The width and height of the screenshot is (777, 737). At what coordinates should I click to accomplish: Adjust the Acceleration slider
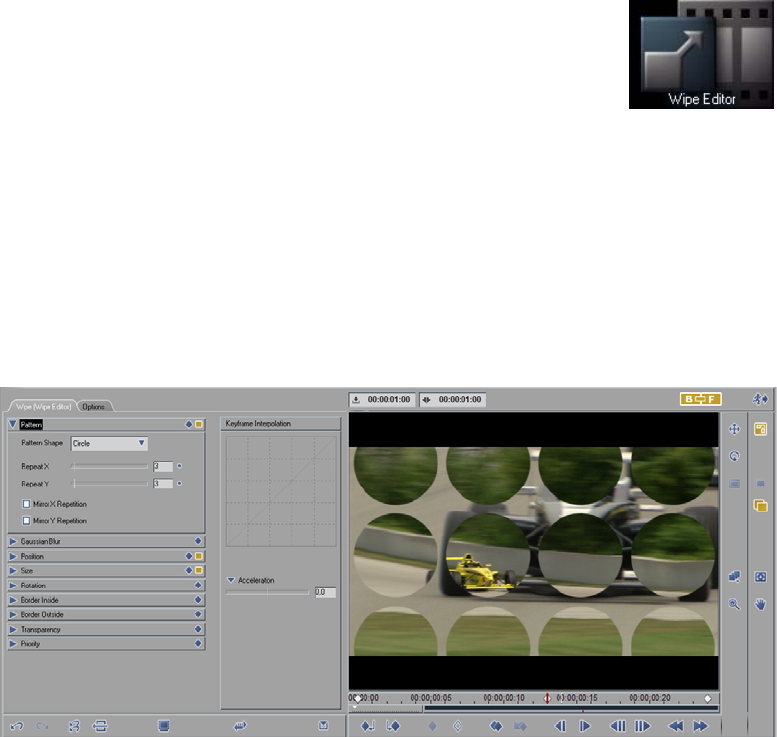point(267,592)
